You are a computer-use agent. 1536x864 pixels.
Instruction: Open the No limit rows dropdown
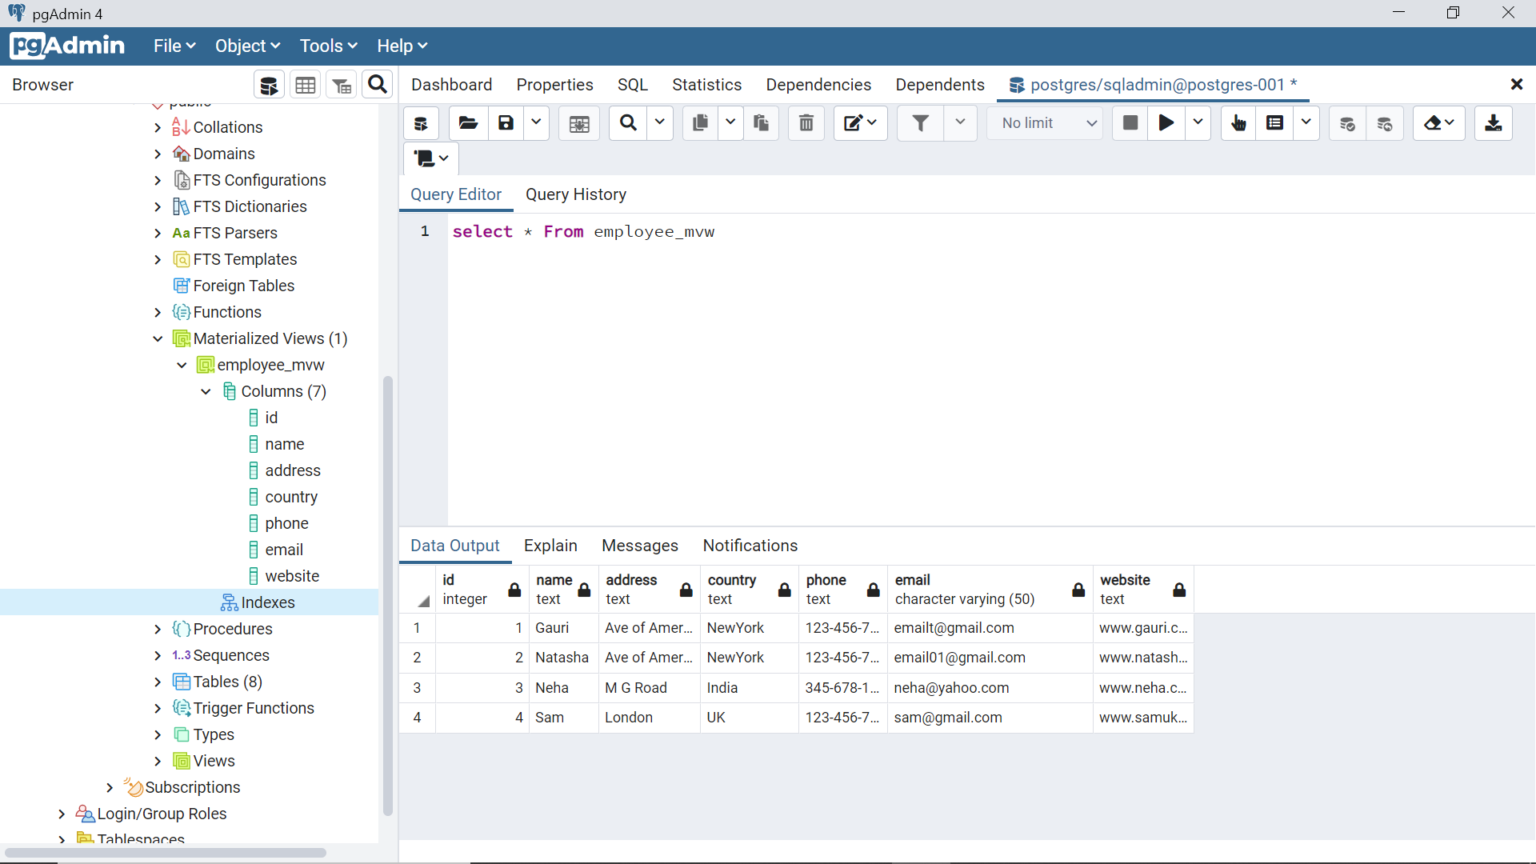tap(1044, 122)
